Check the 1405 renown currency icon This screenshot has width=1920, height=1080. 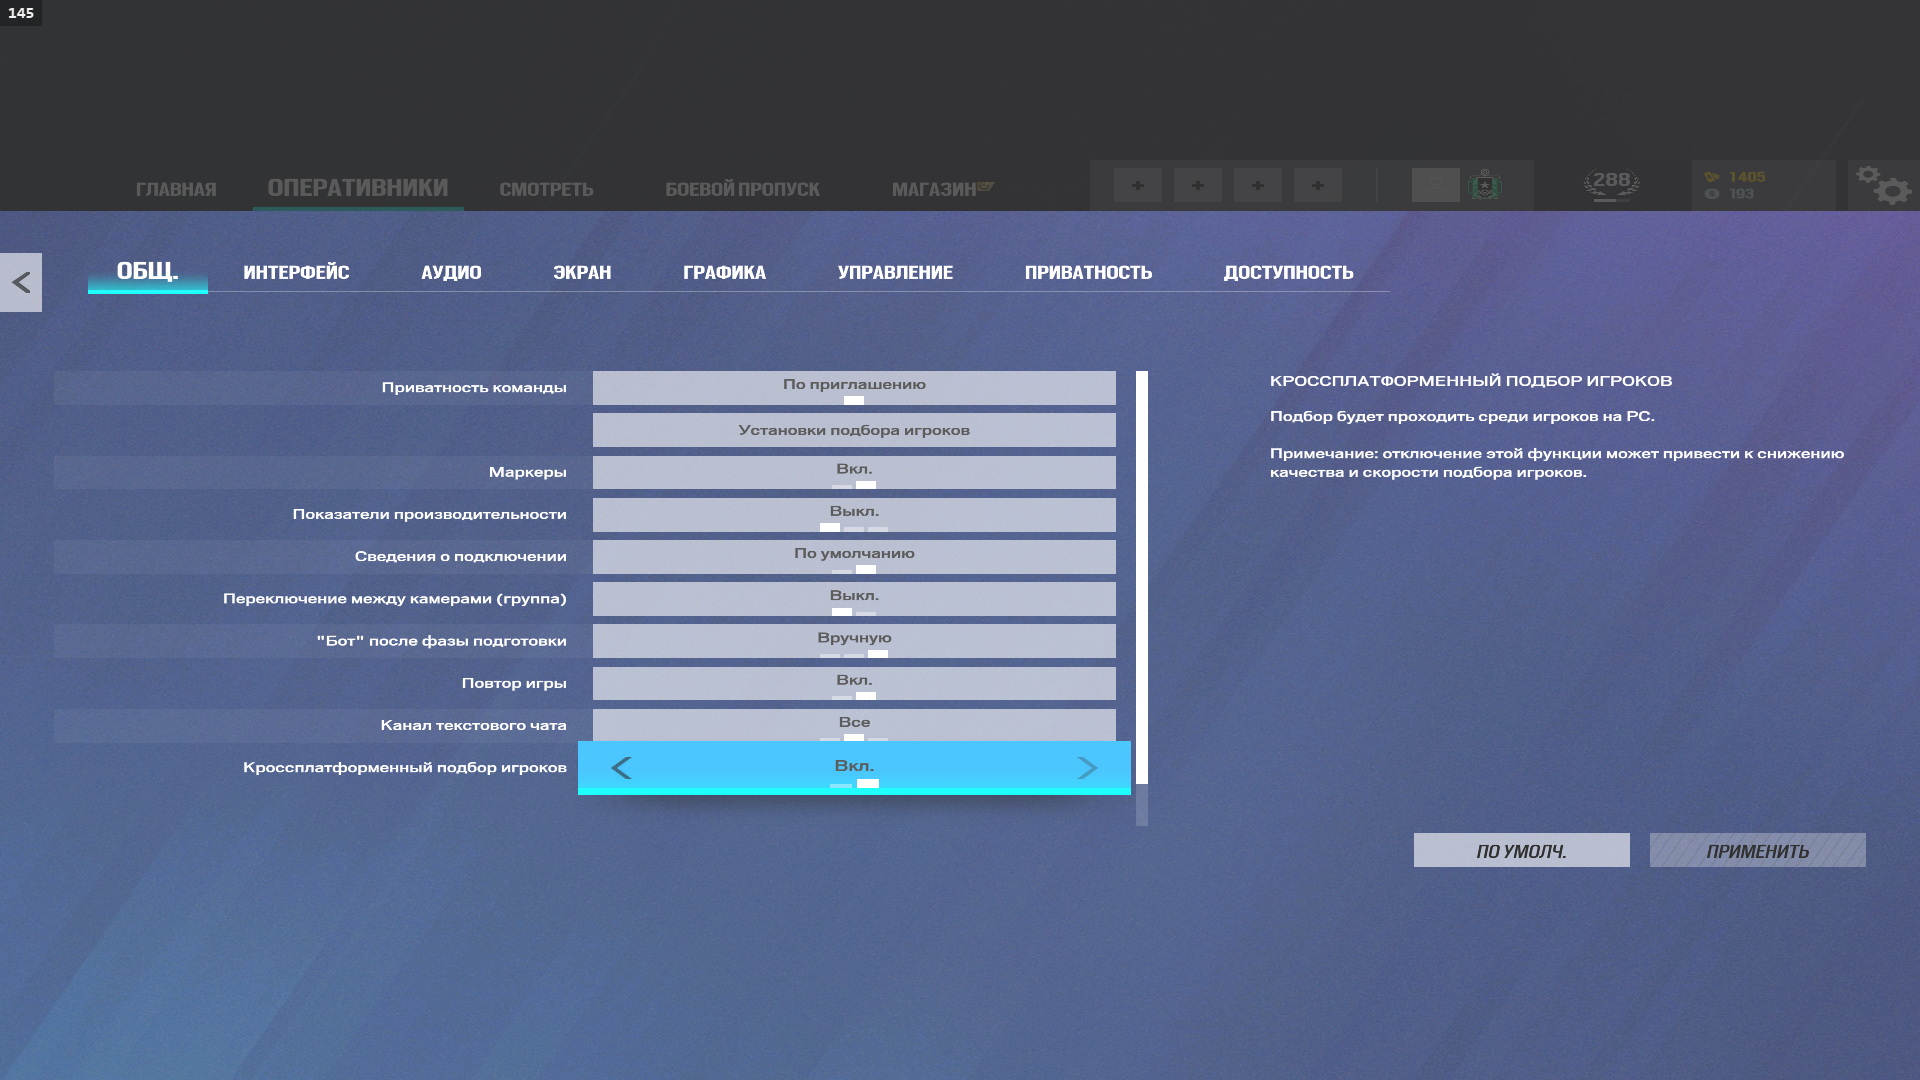[x=1712, y=177]
